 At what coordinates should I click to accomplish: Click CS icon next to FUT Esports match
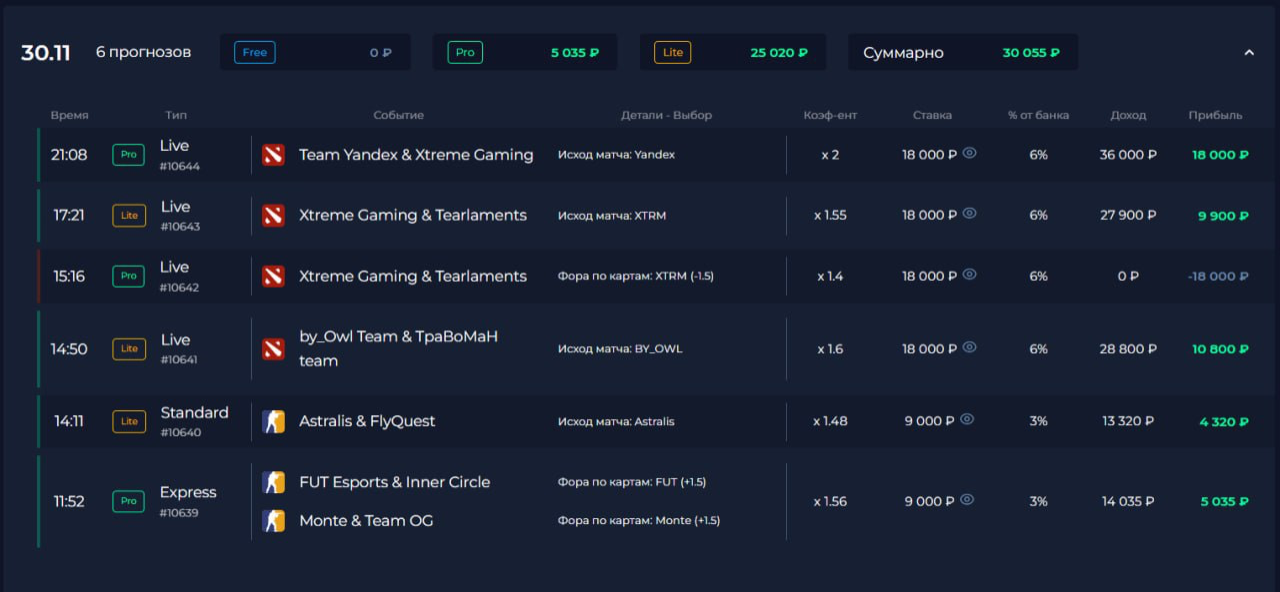(x=273, y=482)
